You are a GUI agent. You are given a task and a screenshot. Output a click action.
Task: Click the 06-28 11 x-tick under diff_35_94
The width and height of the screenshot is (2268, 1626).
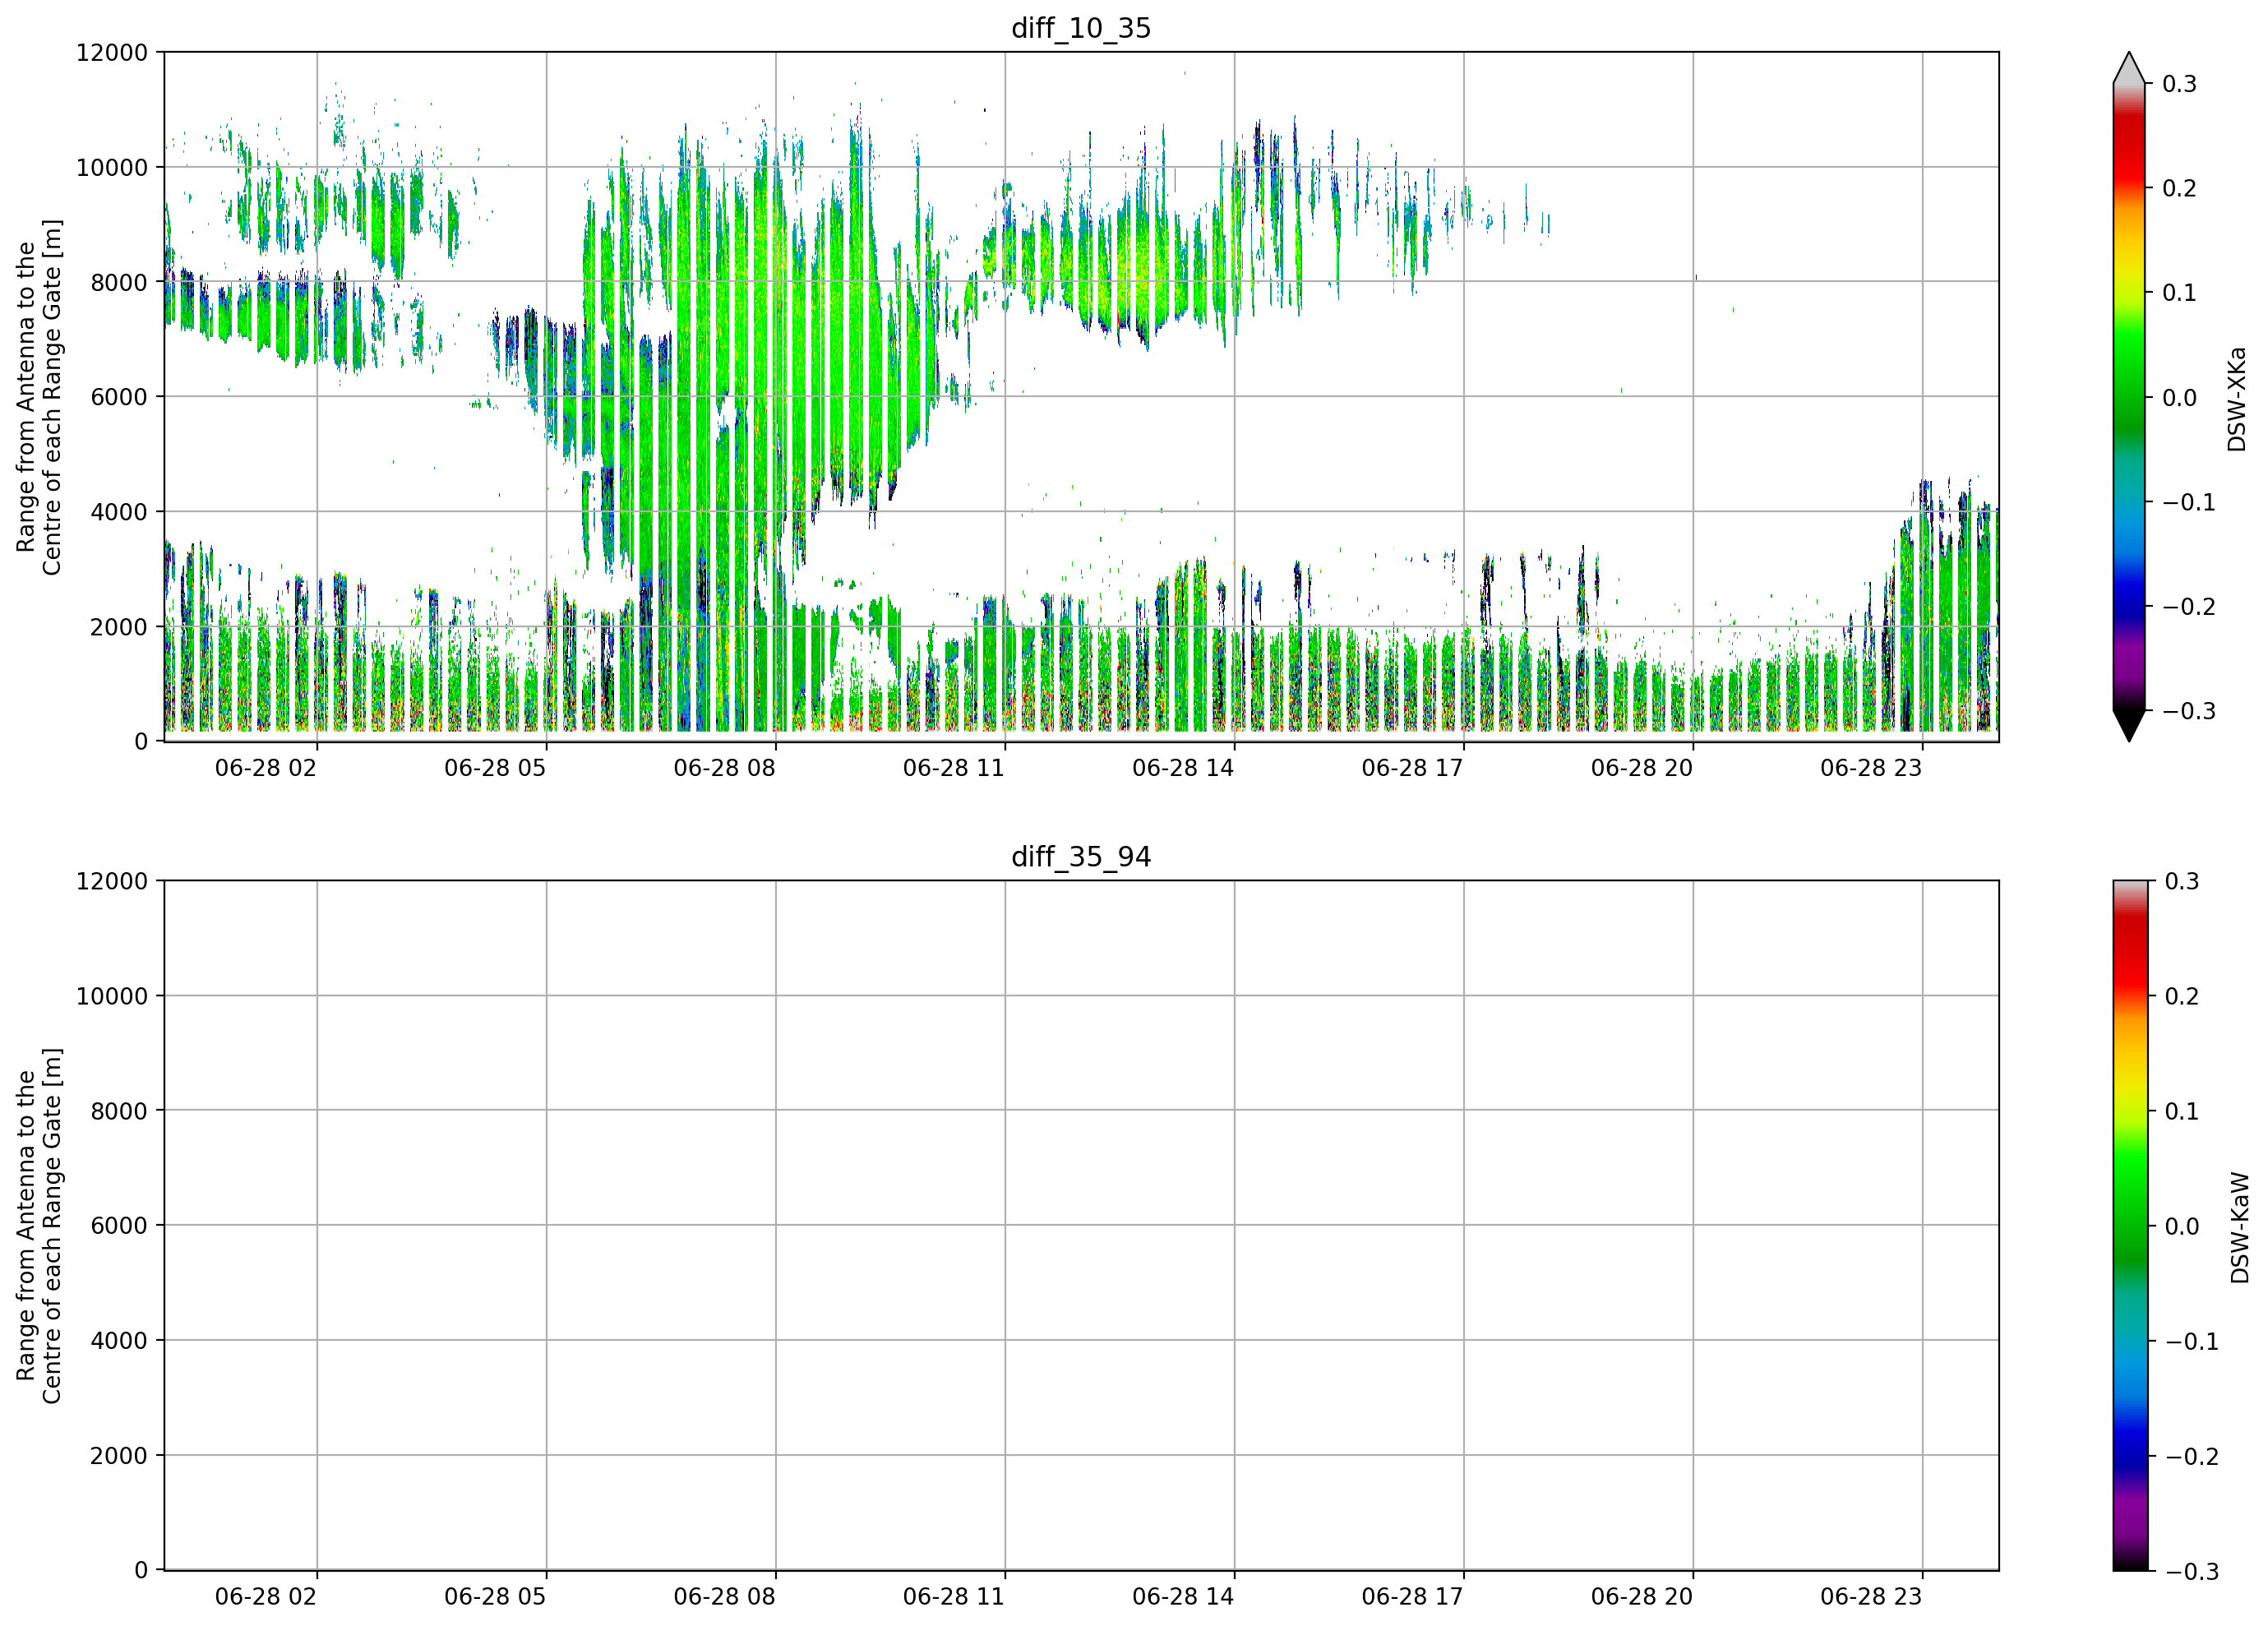point(954,1597)
